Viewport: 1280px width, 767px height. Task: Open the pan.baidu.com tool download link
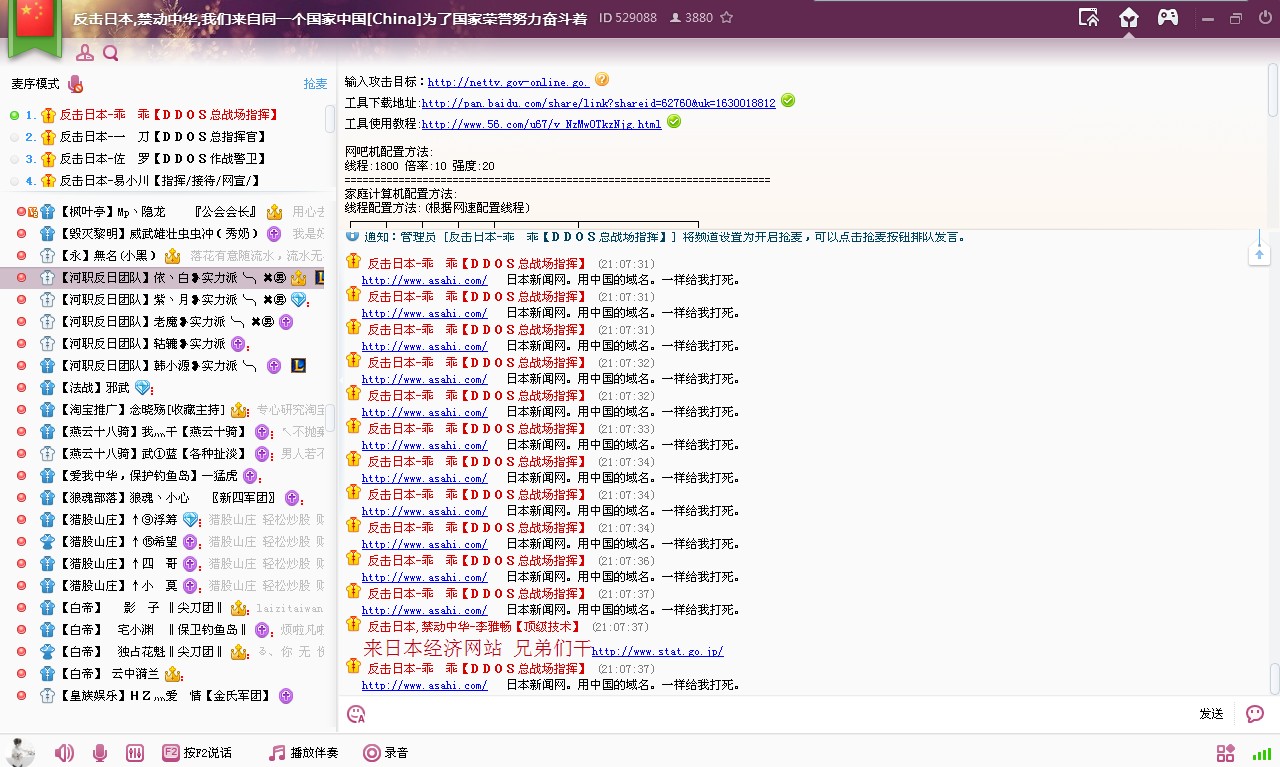coord(598,104)
